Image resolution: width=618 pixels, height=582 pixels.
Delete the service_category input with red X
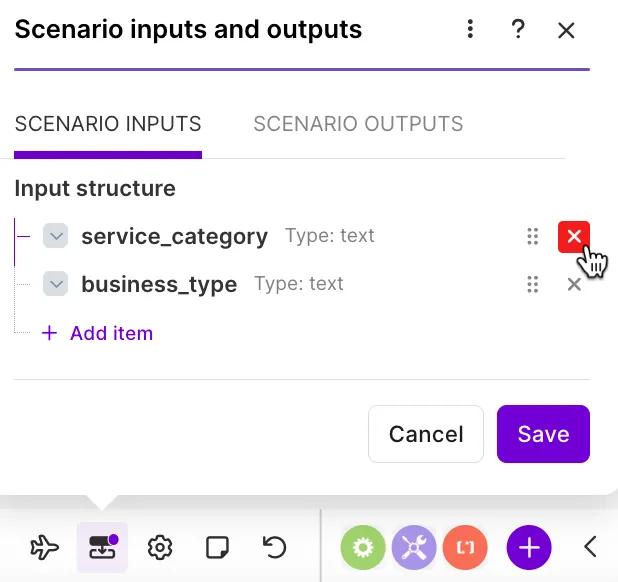(x=574, y=237)
